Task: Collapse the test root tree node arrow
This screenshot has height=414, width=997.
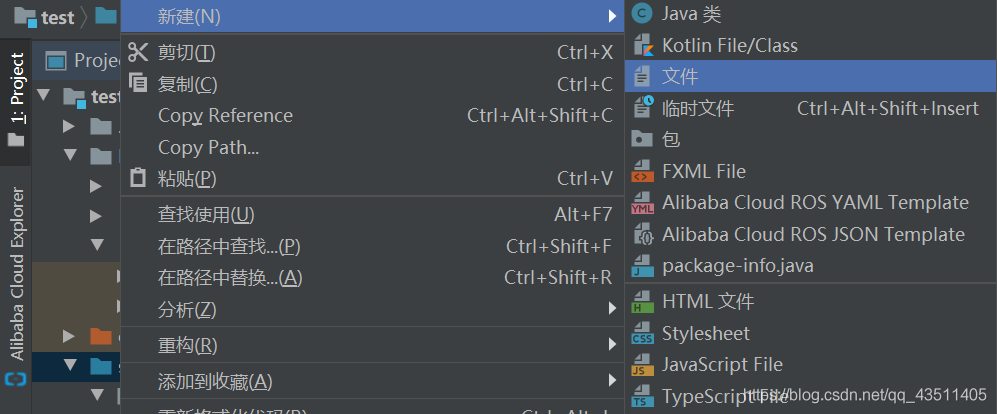Action: click(44, 96)
